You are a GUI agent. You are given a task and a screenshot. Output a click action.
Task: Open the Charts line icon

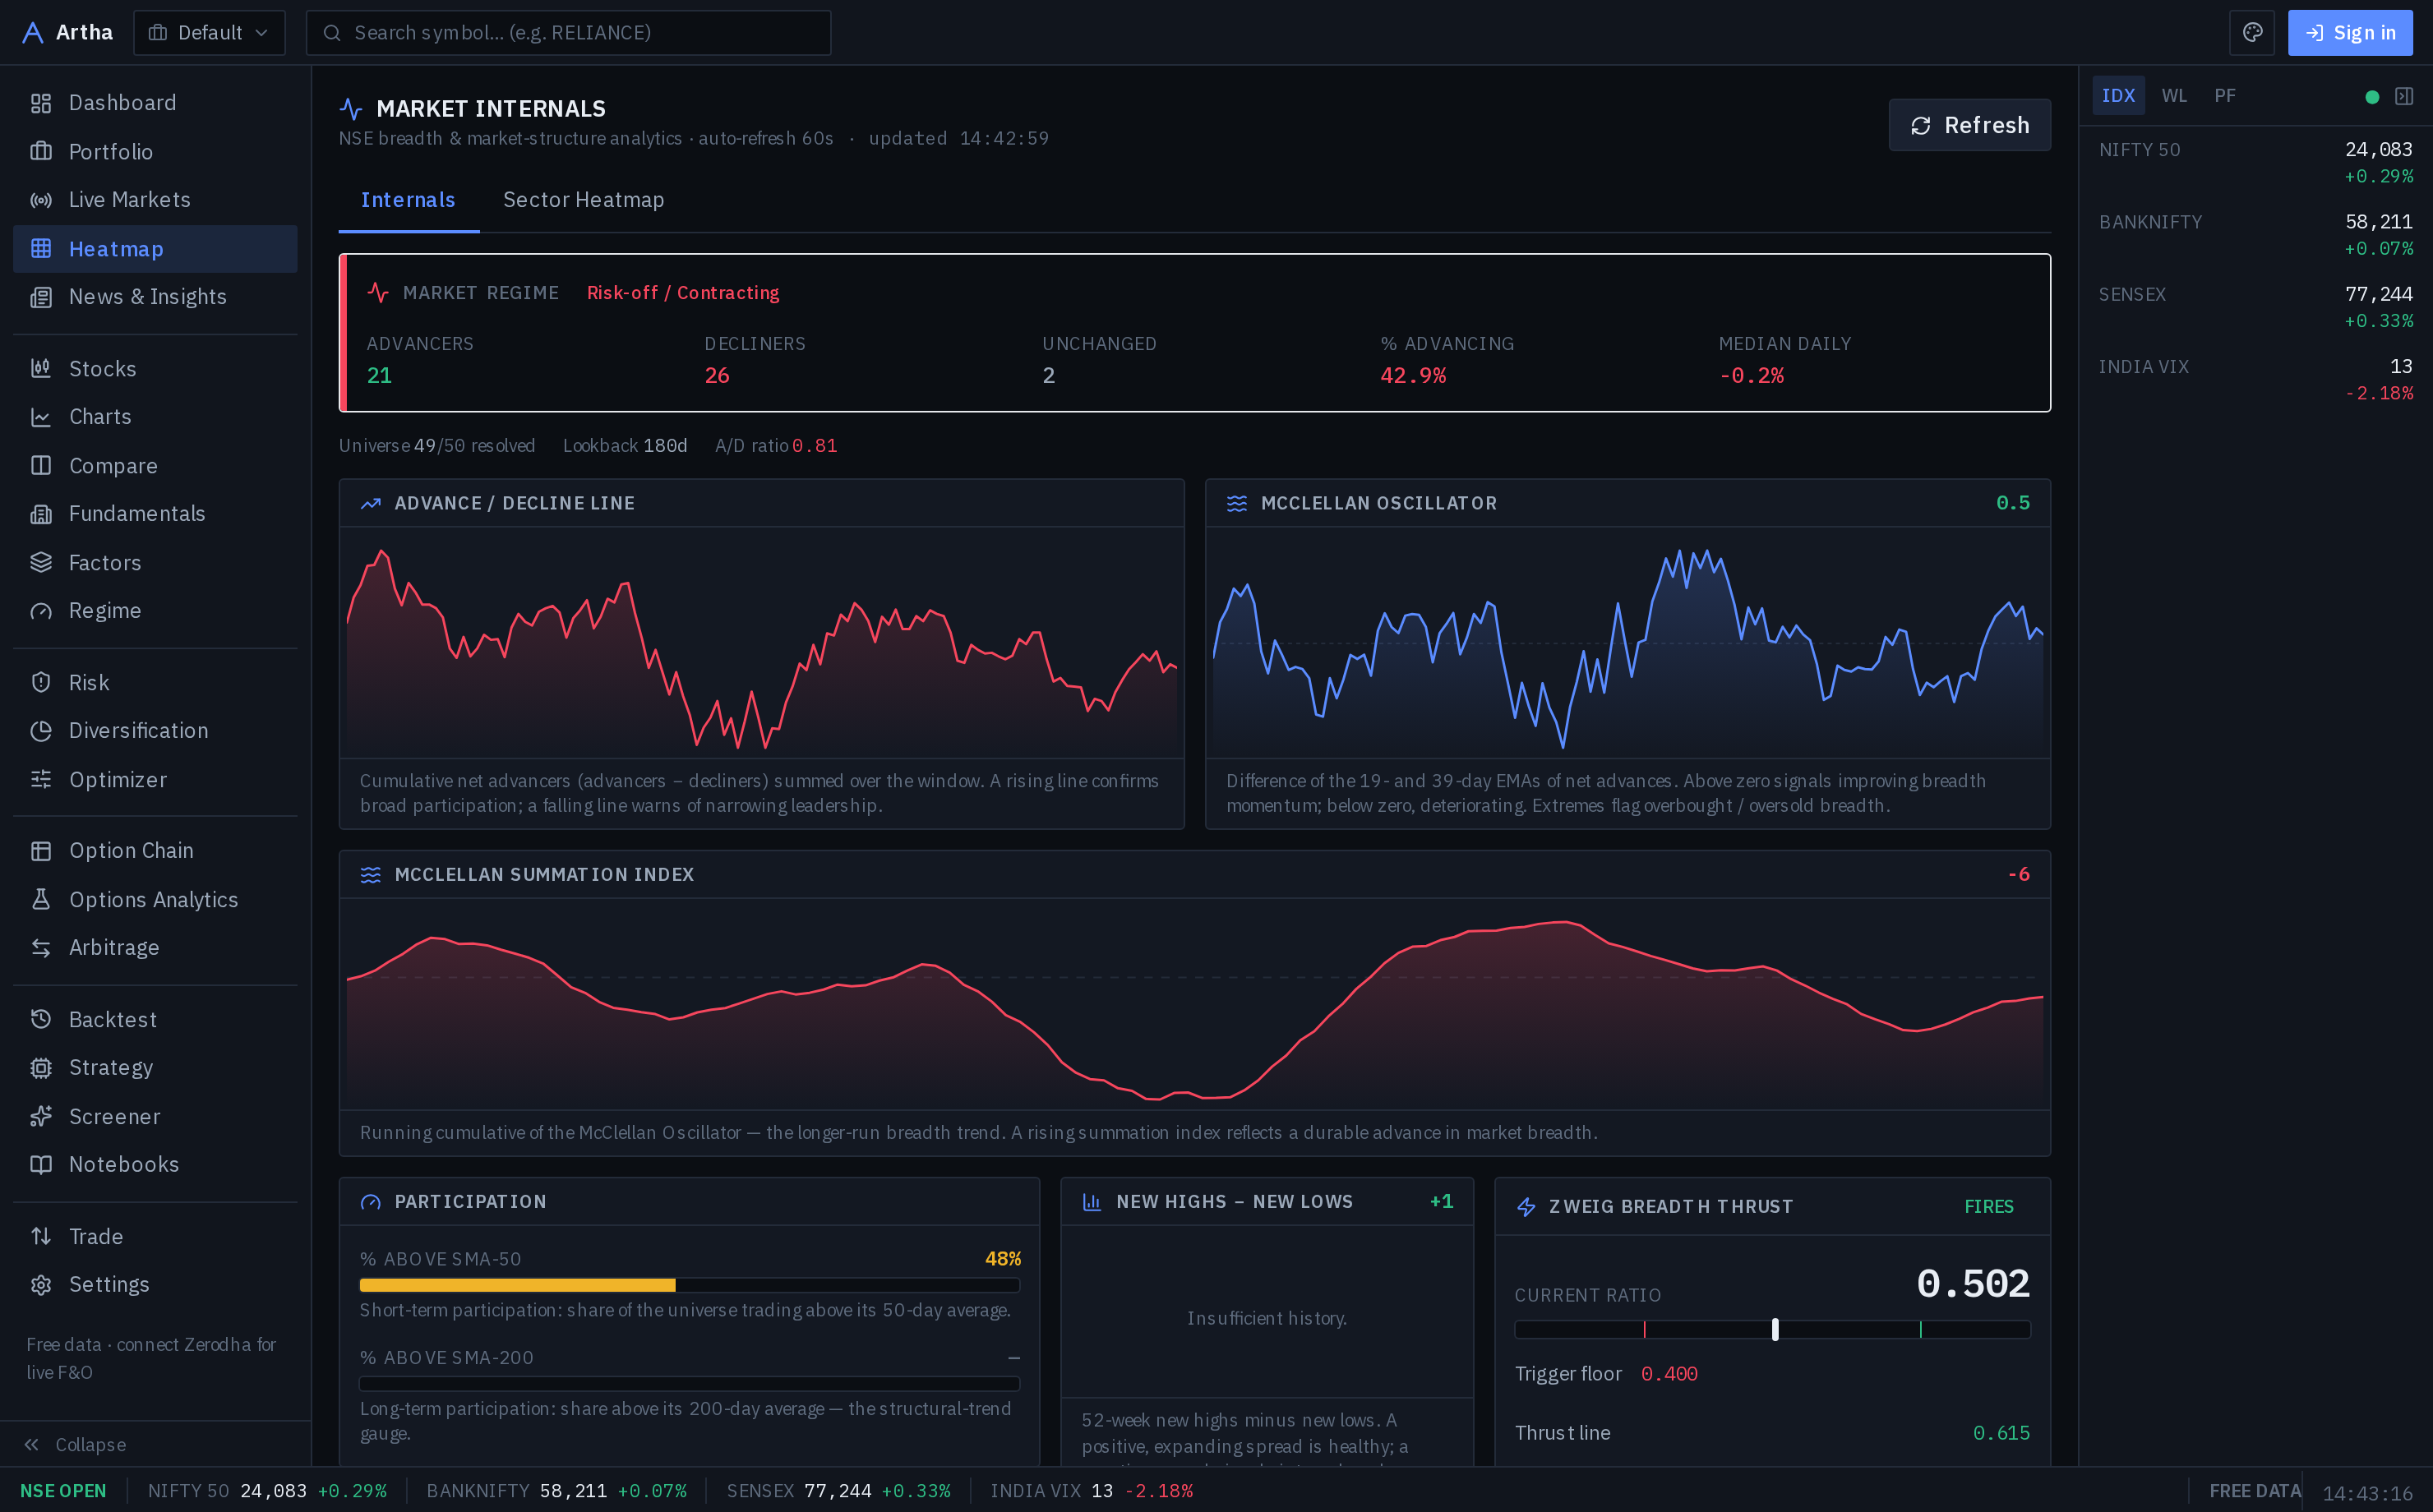tap(41, 417)
